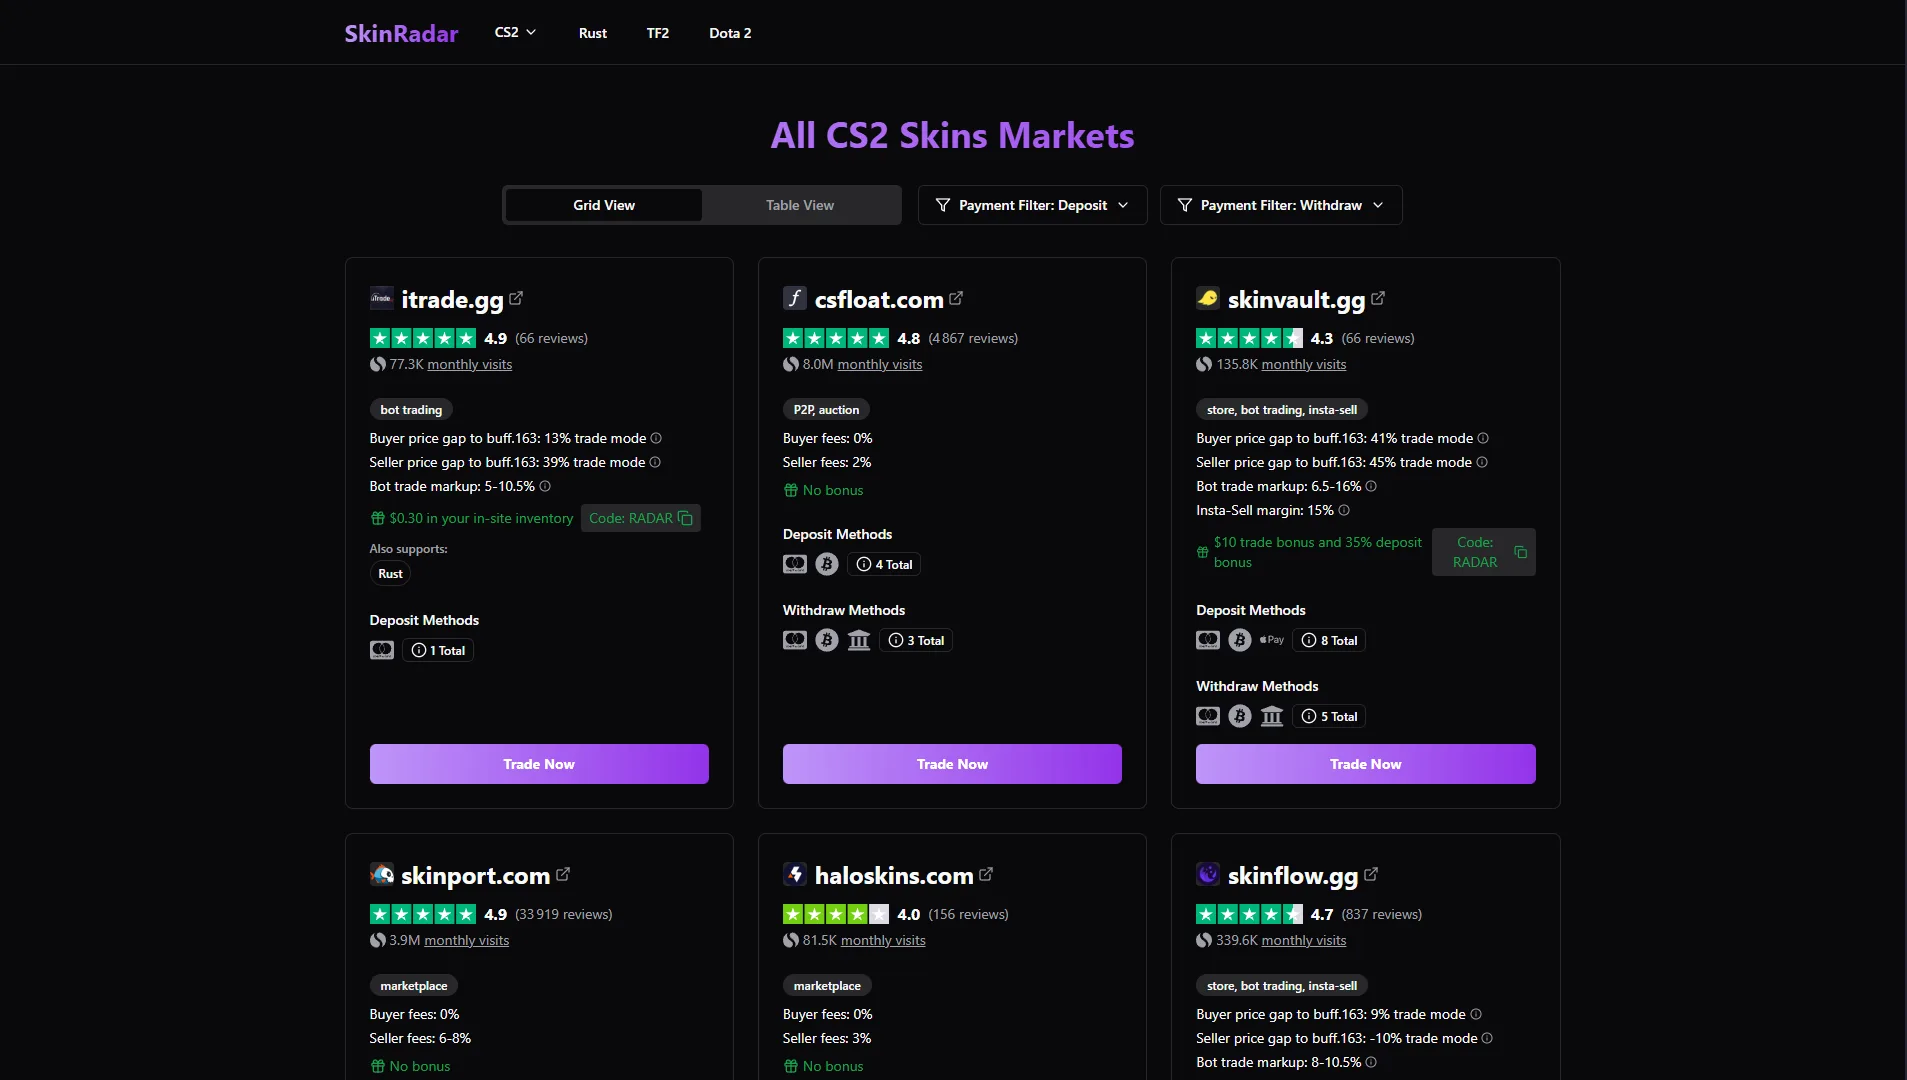Open skinport.com monthly visits link

[467, 940]
